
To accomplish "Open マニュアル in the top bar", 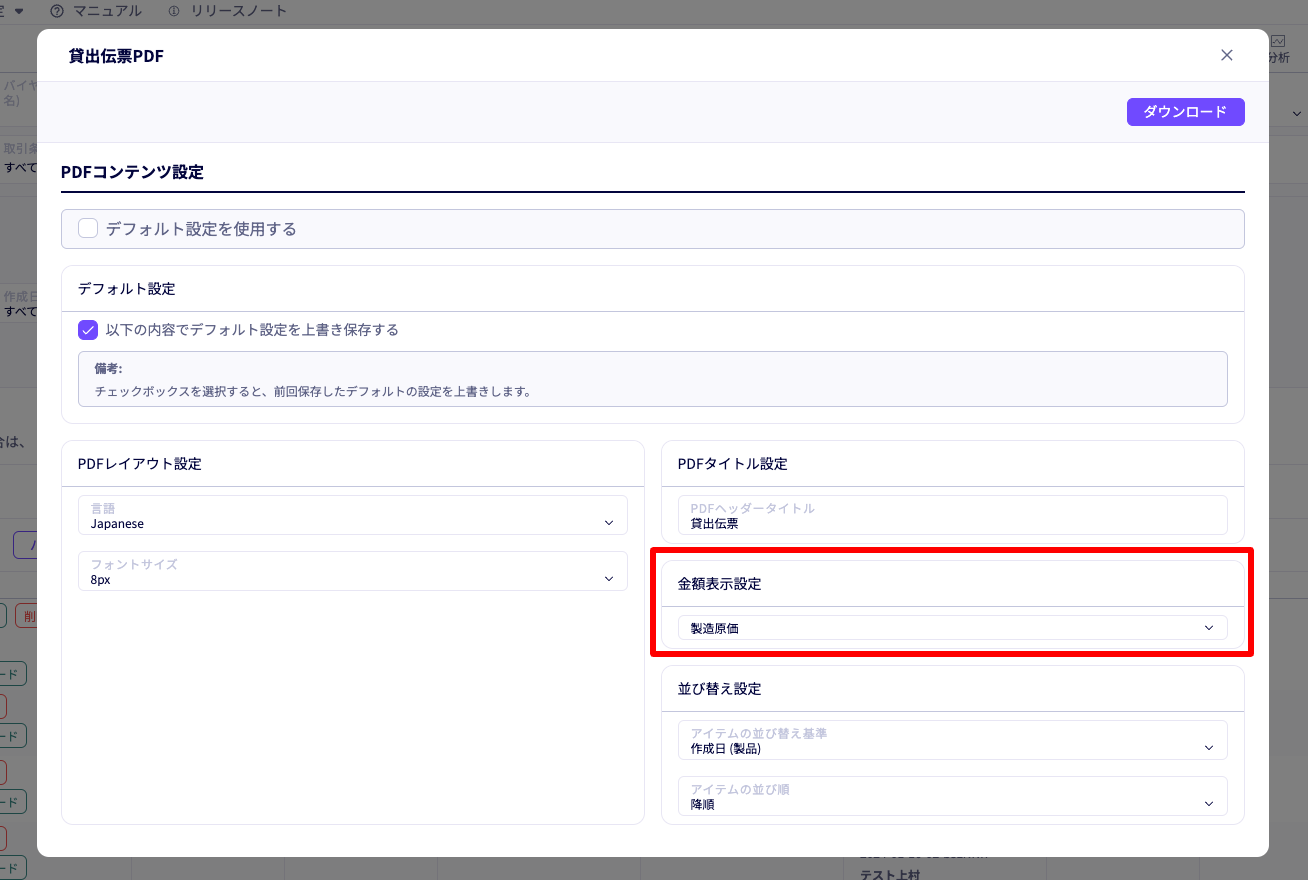I will (x=107, y=11).
